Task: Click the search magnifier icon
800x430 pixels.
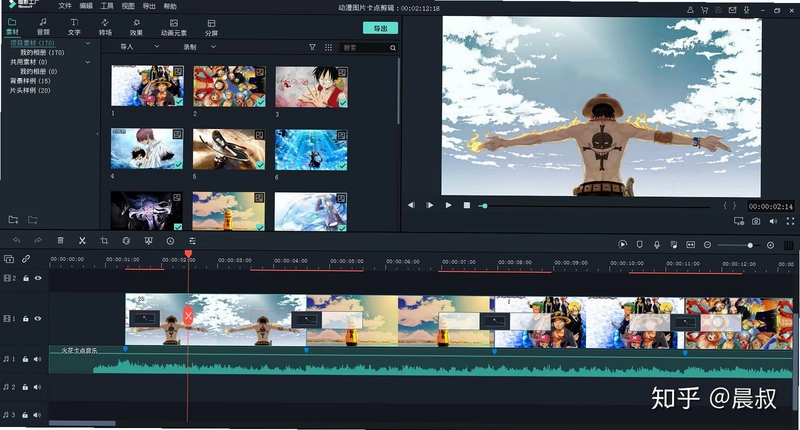Action: pos(393,47)
